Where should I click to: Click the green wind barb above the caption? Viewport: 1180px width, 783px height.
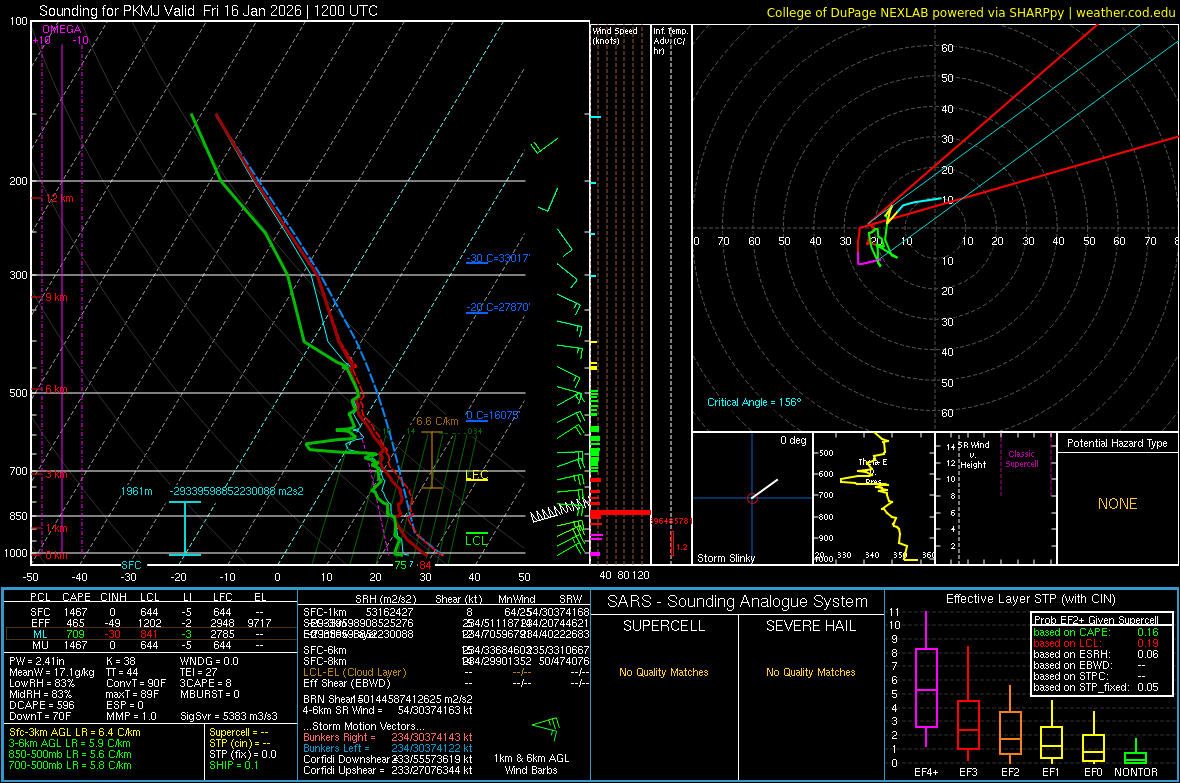click(x=547, y=728)
